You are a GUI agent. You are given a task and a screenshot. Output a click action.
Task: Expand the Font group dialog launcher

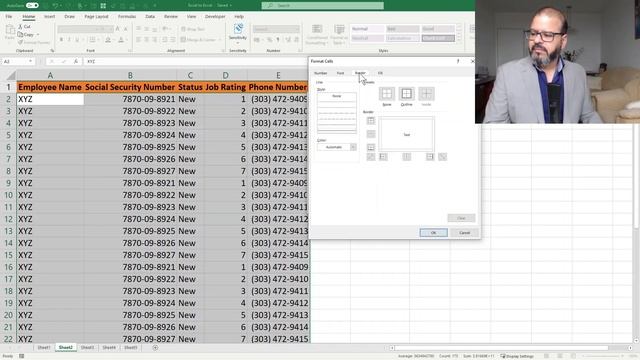pos(130,51)
